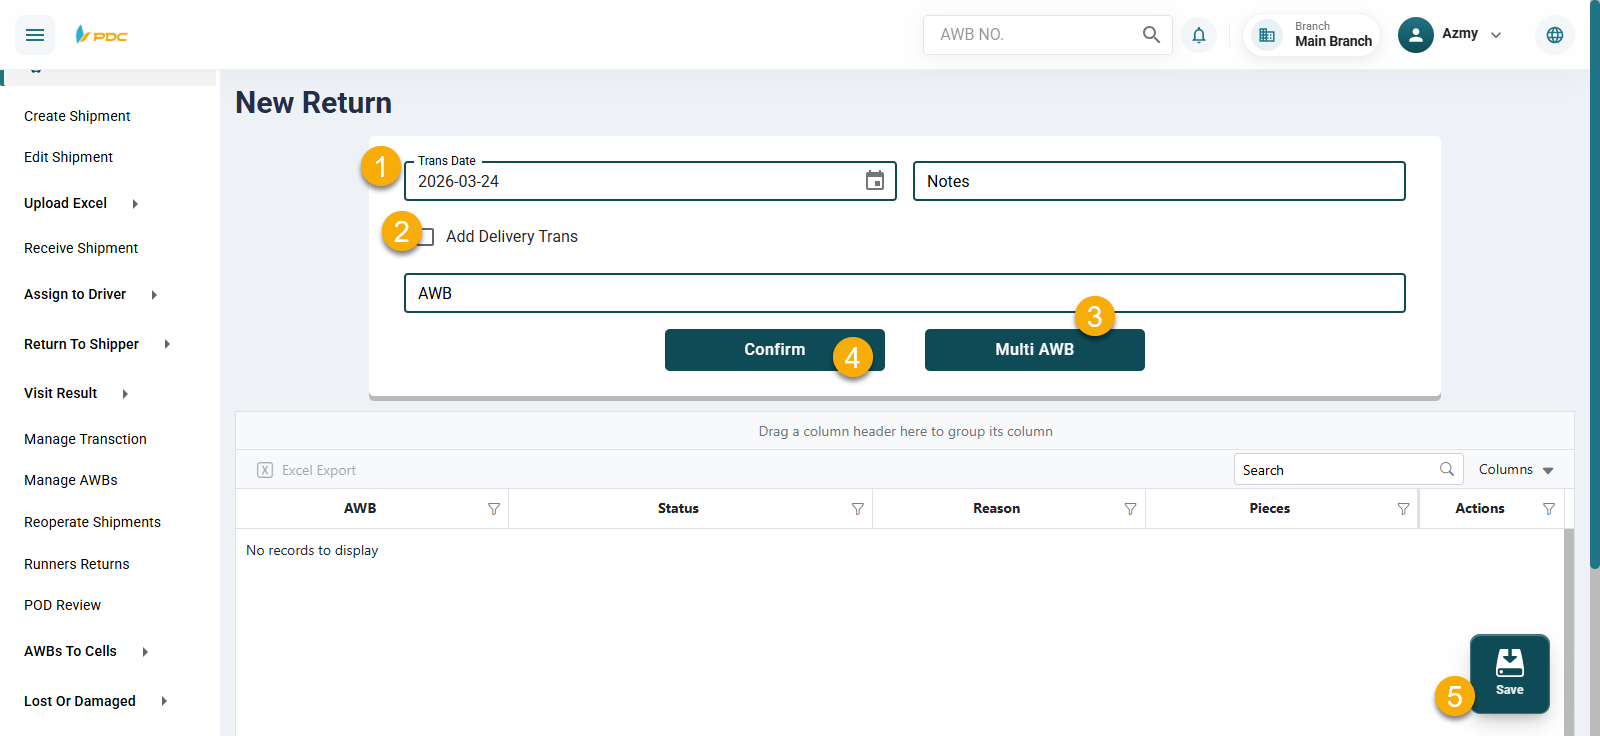Screen dimensions: 1600x736
Task: Open the hamburger navigation menu
Action: [35, 35]
